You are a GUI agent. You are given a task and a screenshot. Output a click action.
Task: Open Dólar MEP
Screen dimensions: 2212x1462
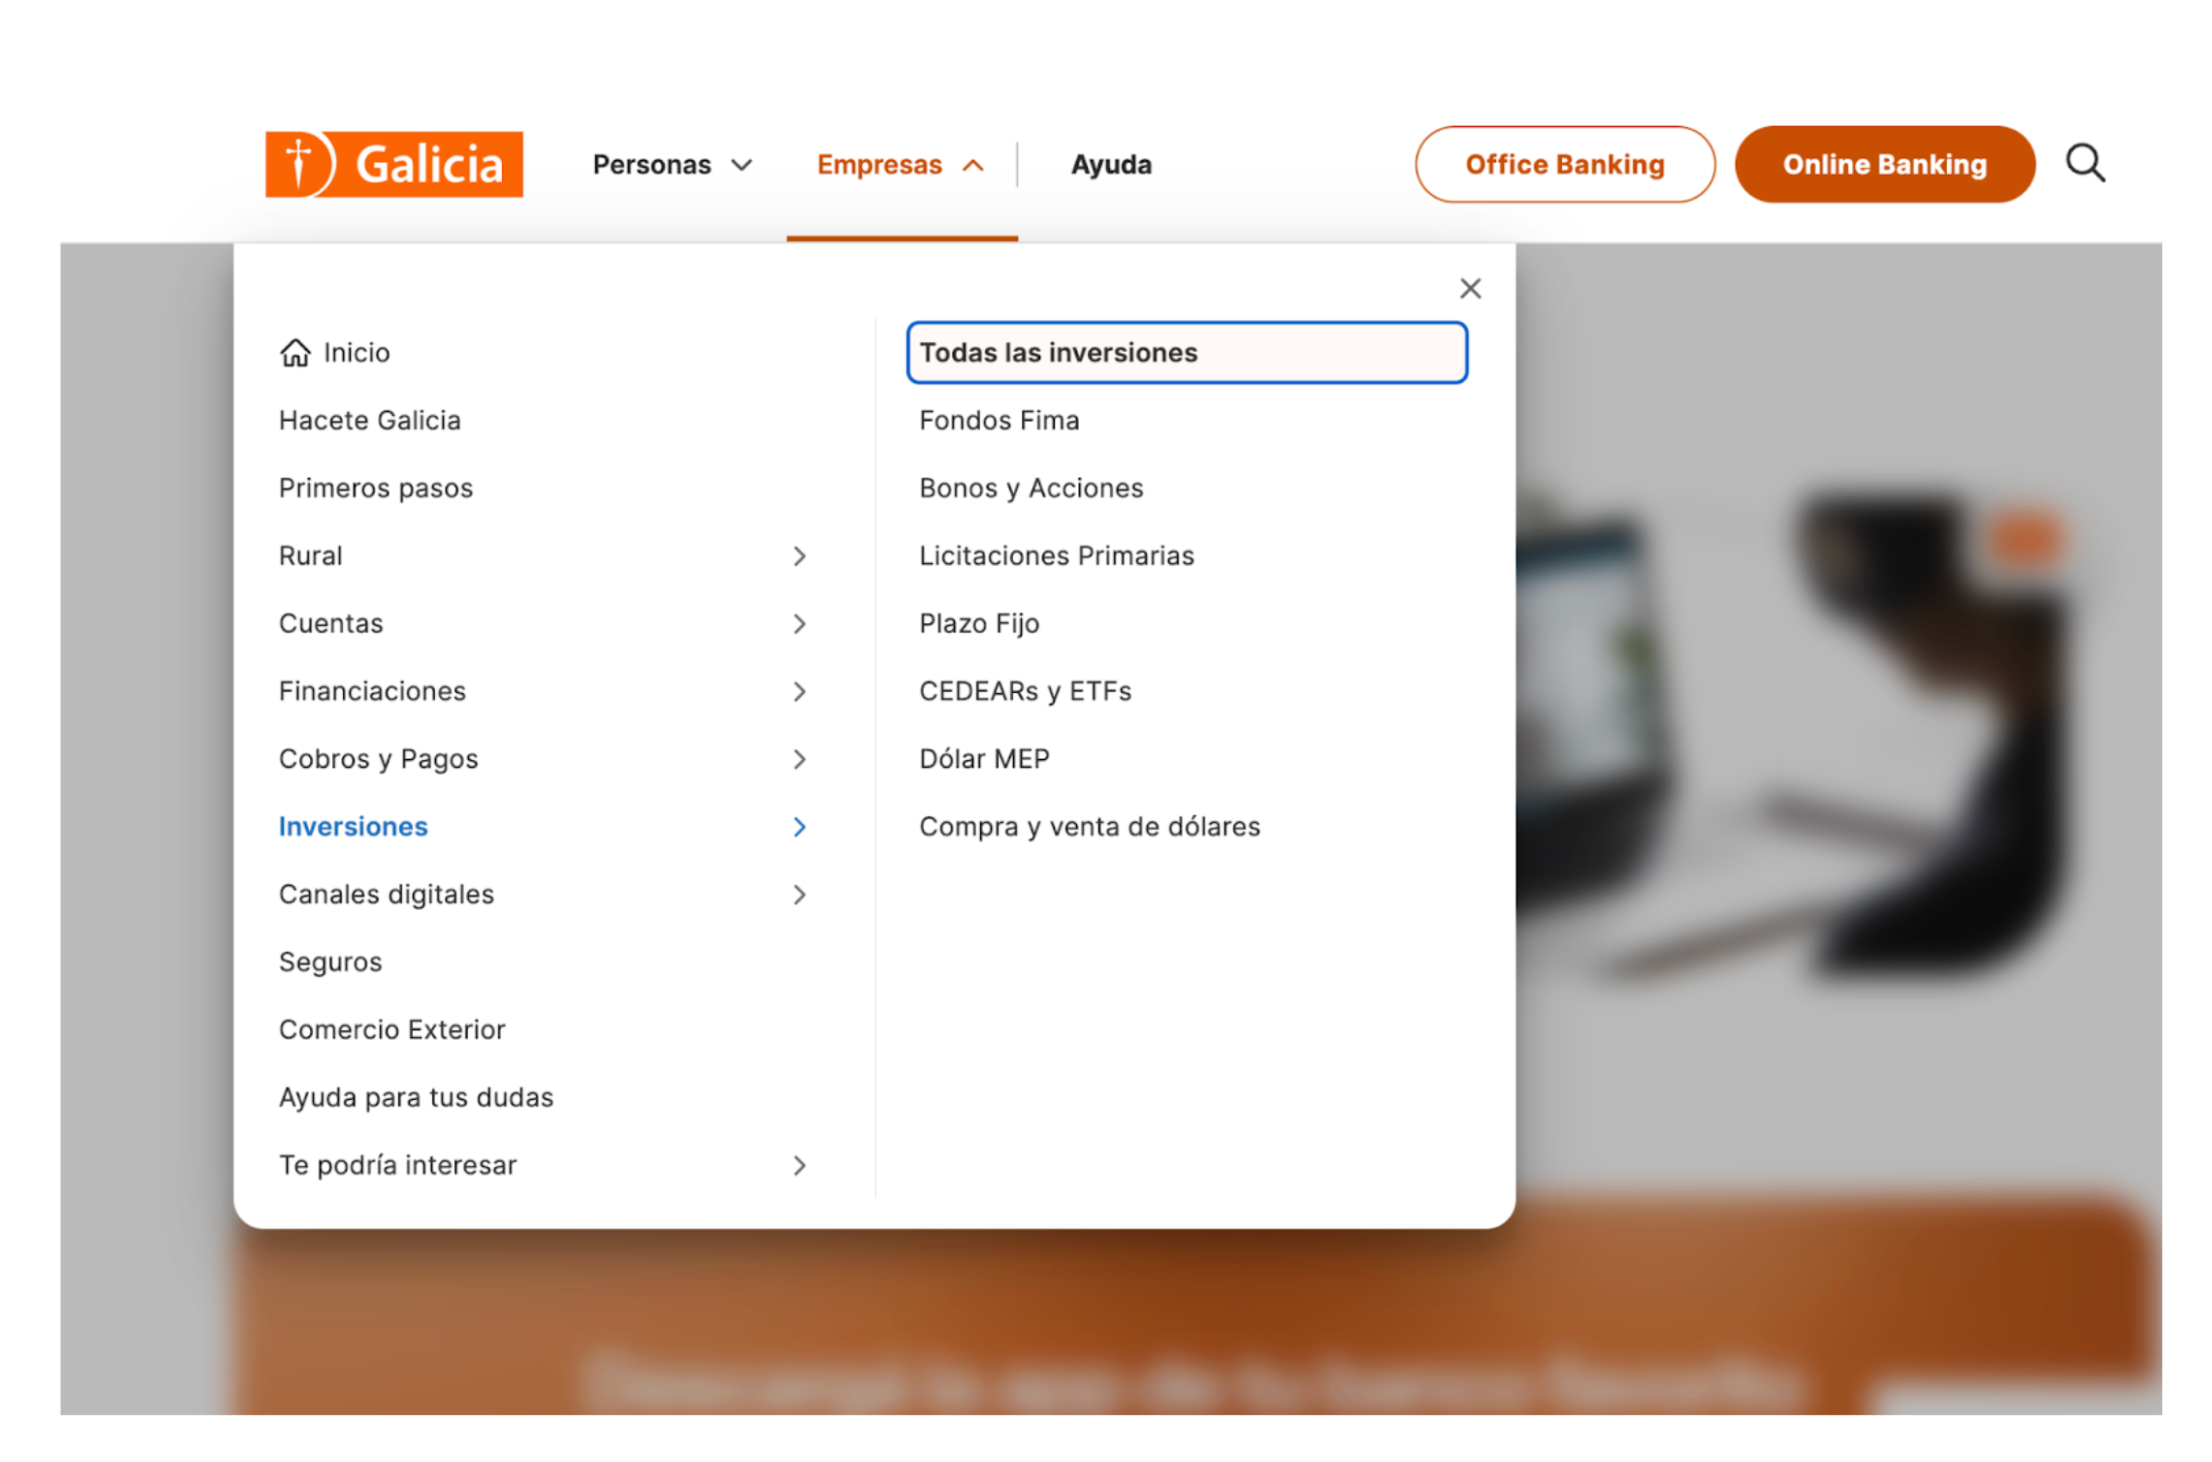[984, 759]
